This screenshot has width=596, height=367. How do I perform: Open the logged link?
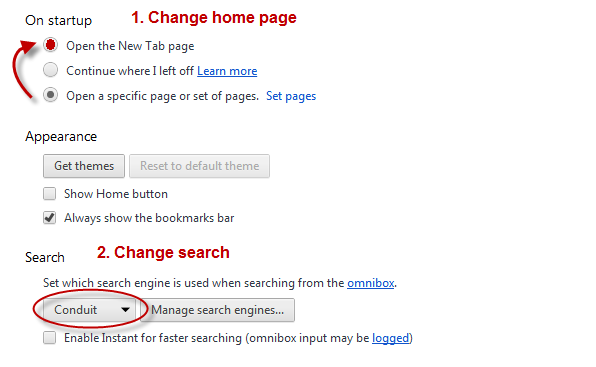391,338
